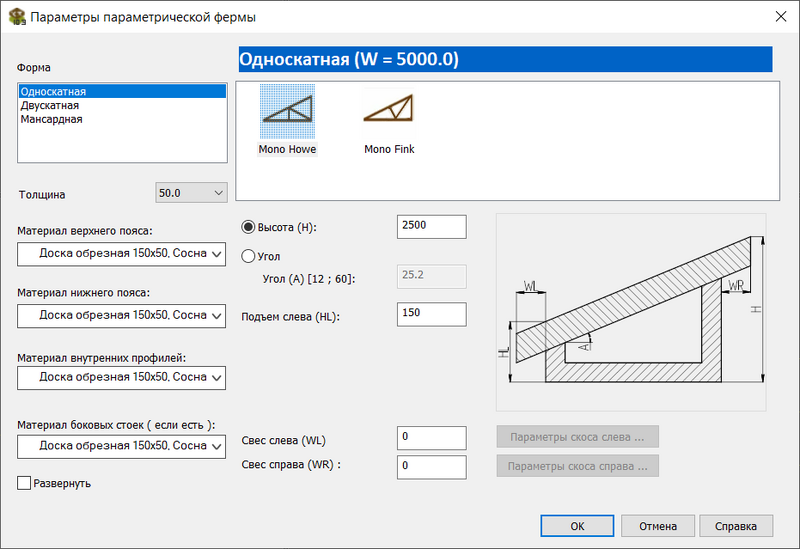This screenshot has height=549, width=800.
Task: Confirm with the OK button
Action: (577, 526)
